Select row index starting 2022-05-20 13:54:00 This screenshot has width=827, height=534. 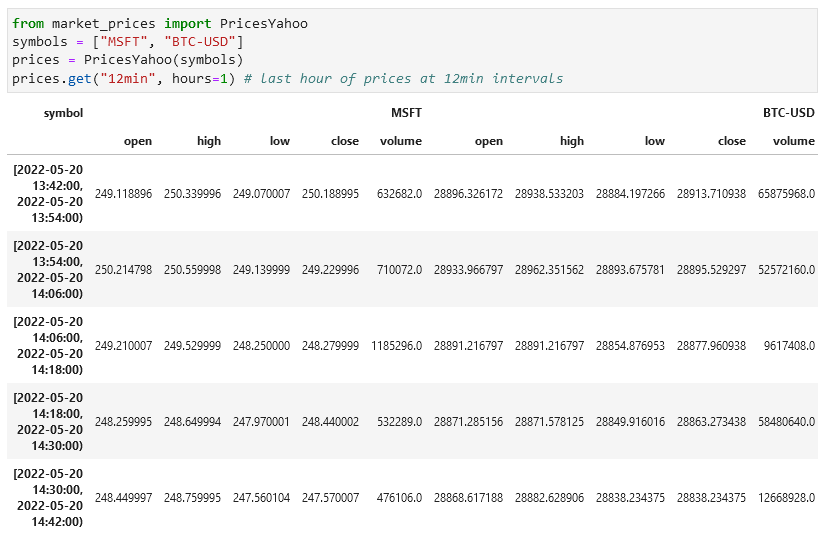click(48, 270)
